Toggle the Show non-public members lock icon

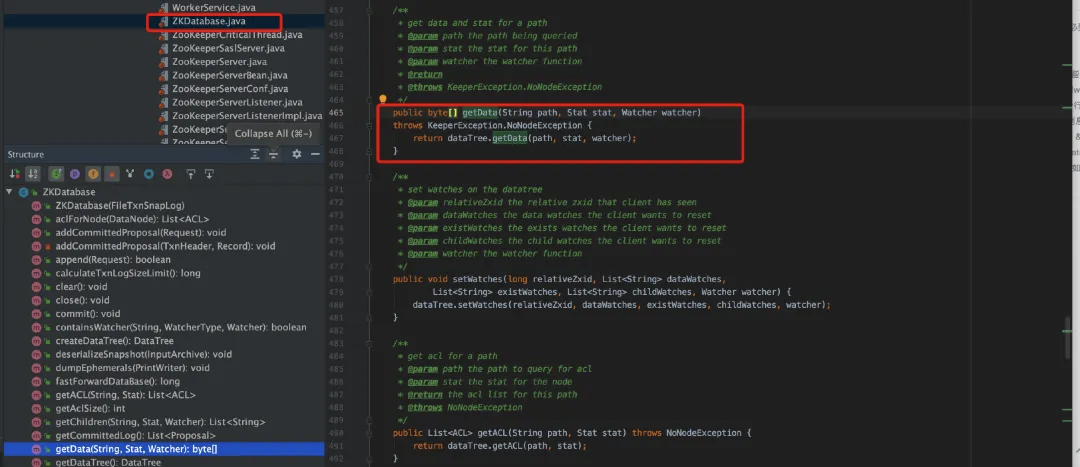coord(111,174)
